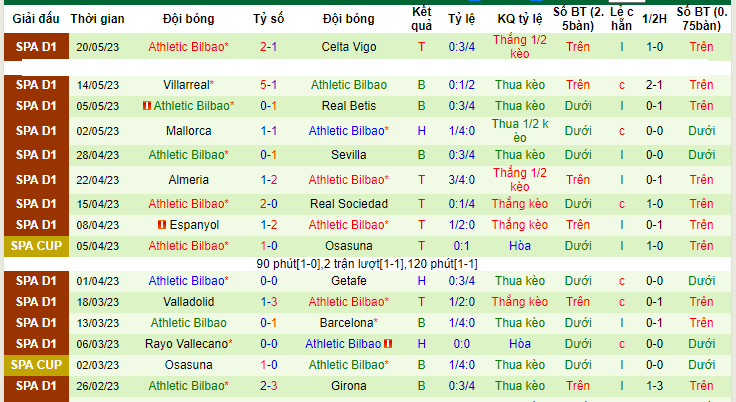The height and width of the screenshot is (402, 736).
Task: Open SPA CUP badge dated 05/04/23
Action: [x=36, y=246]
